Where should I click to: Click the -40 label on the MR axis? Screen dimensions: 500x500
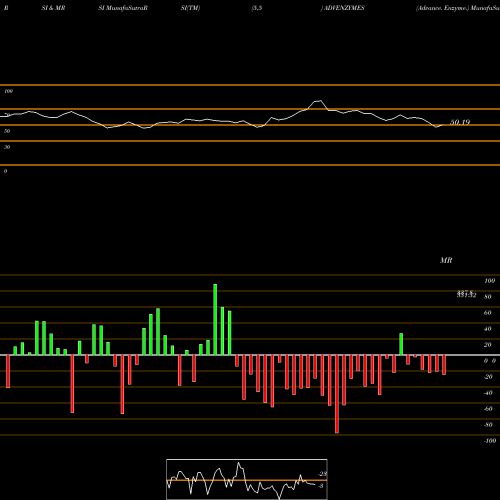pyautogui.click(x=488, y=393)
